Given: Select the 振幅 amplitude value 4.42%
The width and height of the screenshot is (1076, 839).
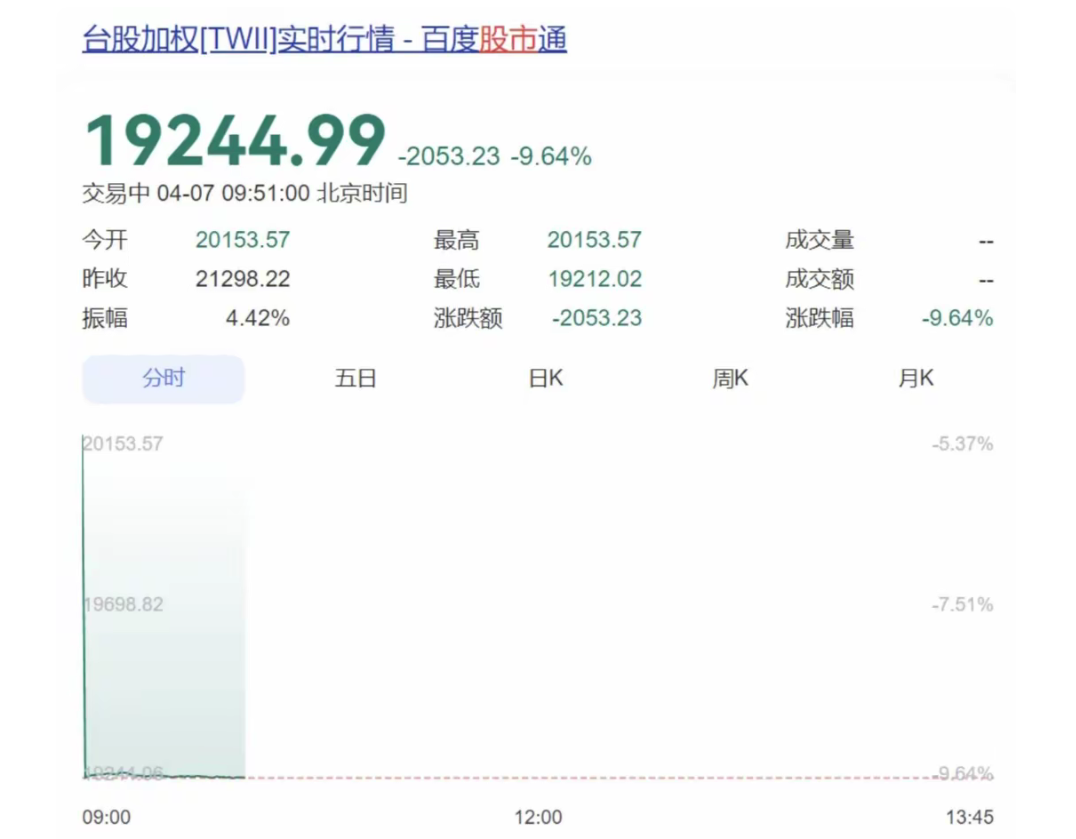Looking at the screenshot, I should [258, 318].
